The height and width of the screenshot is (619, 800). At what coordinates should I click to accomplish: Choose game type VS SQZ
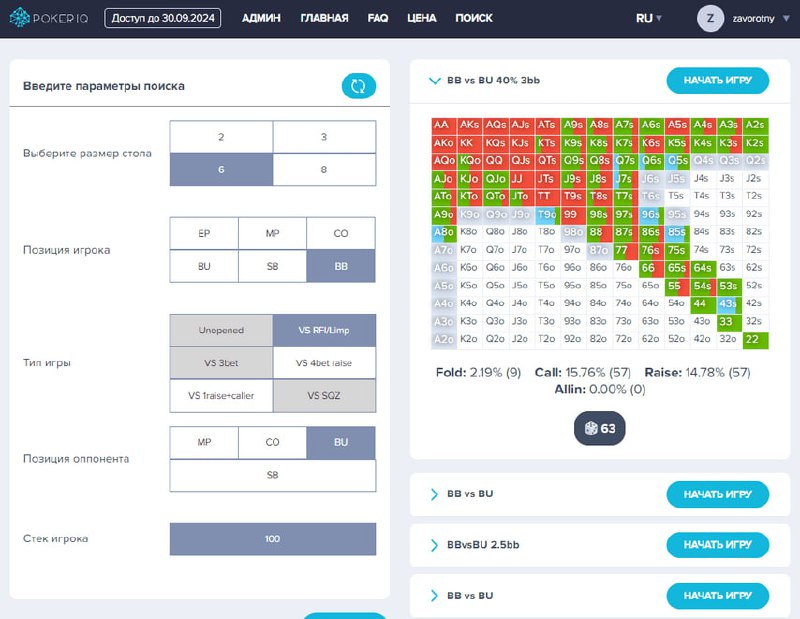pos(324,395)
